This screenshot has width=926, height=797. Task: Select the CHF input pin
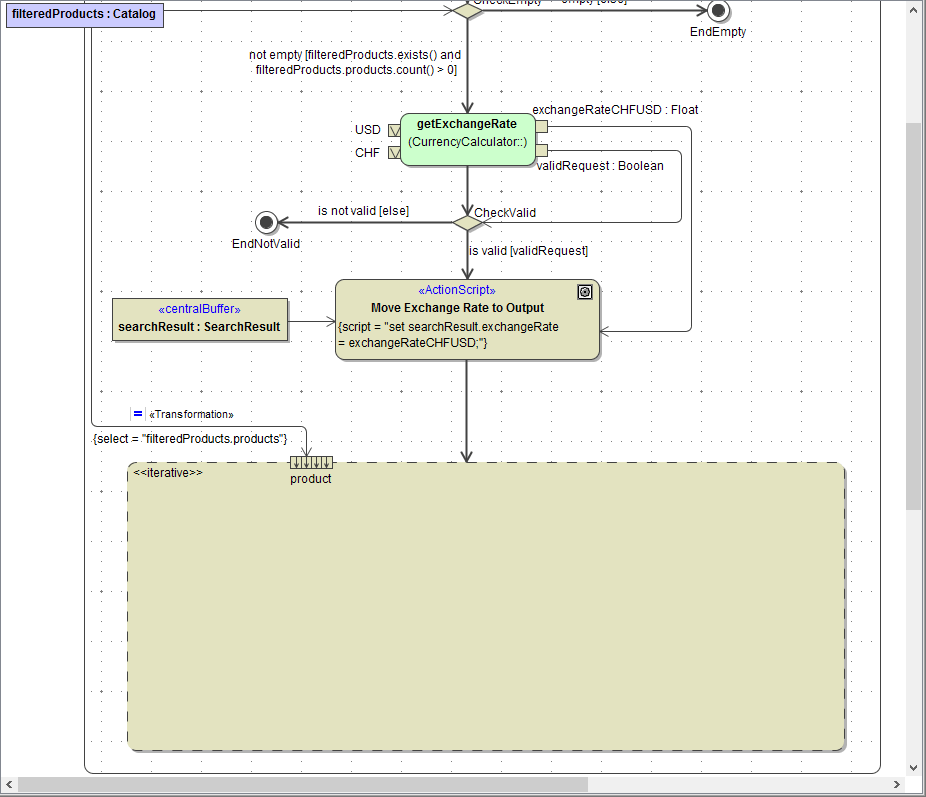394,153
